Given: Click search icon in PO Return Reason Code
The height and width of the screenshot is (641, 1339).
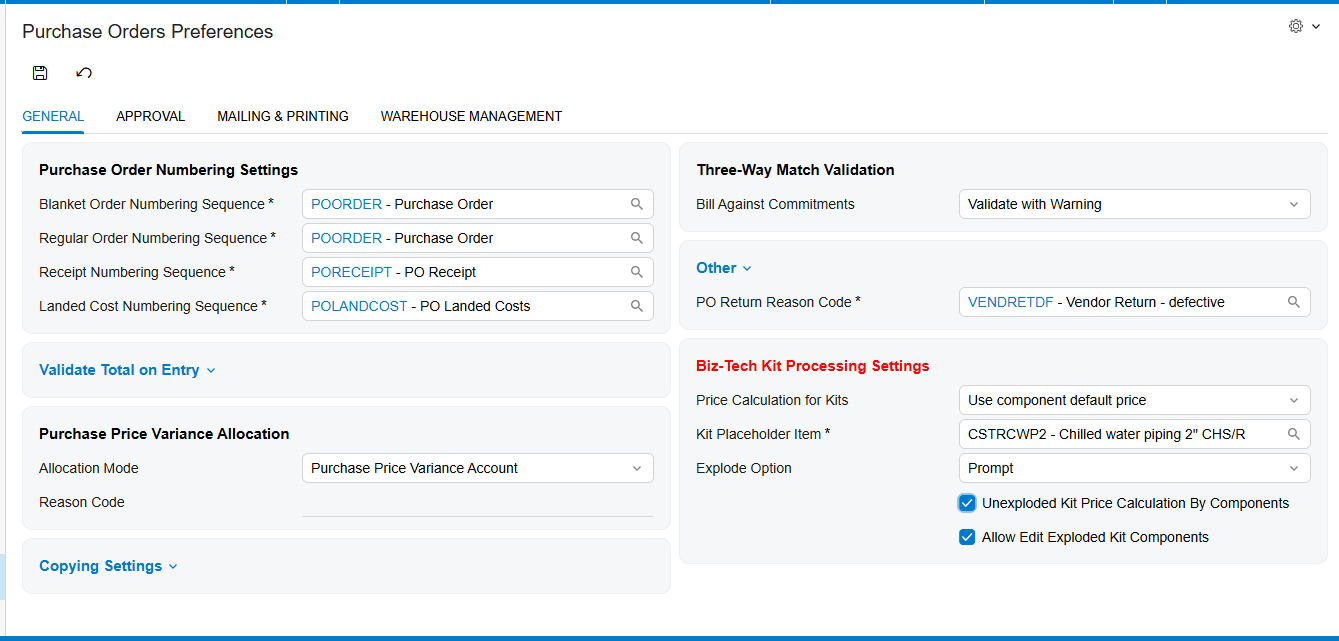Looking at the screenshot, I should pos(1294,302).
